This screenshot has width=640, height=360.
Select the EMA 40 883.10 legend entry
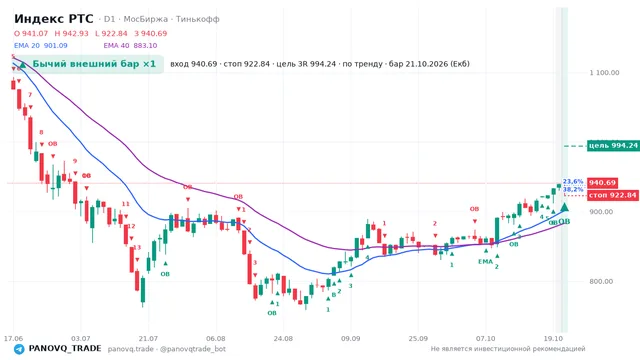pos(130,46)
